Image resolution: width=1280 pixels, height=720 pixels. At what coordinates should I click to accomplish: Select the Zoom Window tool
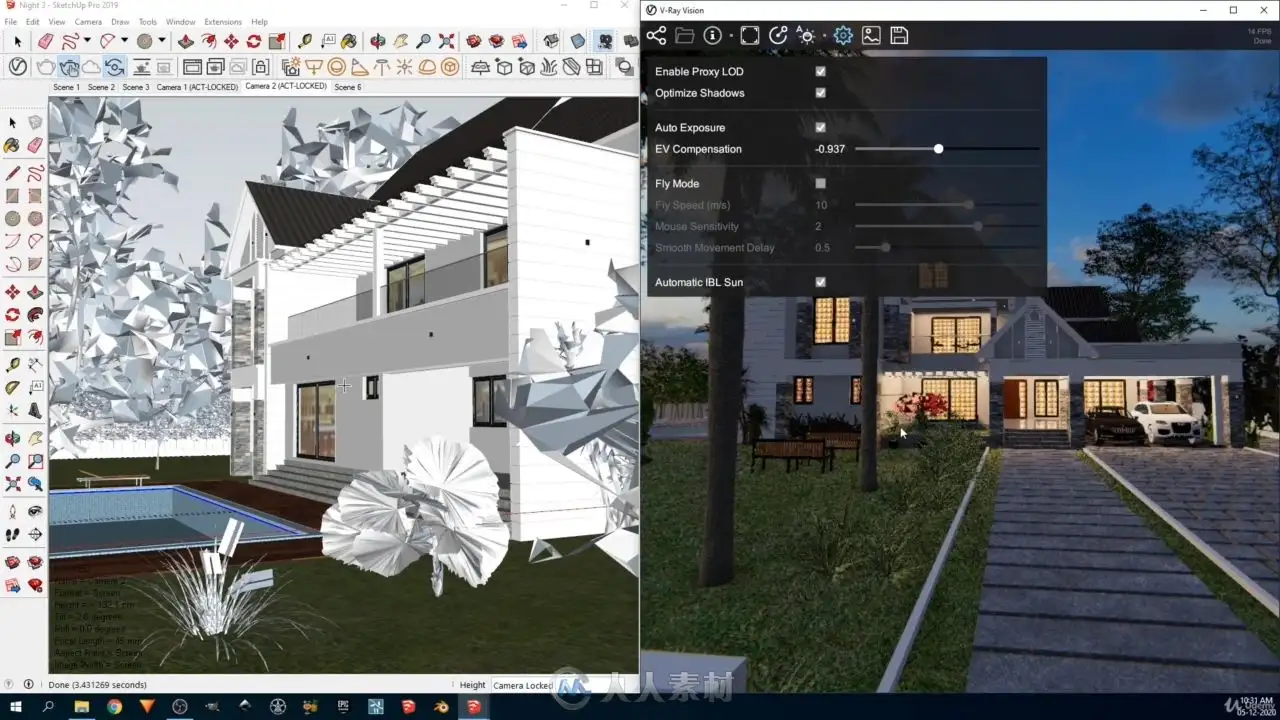tap(35, 461)
